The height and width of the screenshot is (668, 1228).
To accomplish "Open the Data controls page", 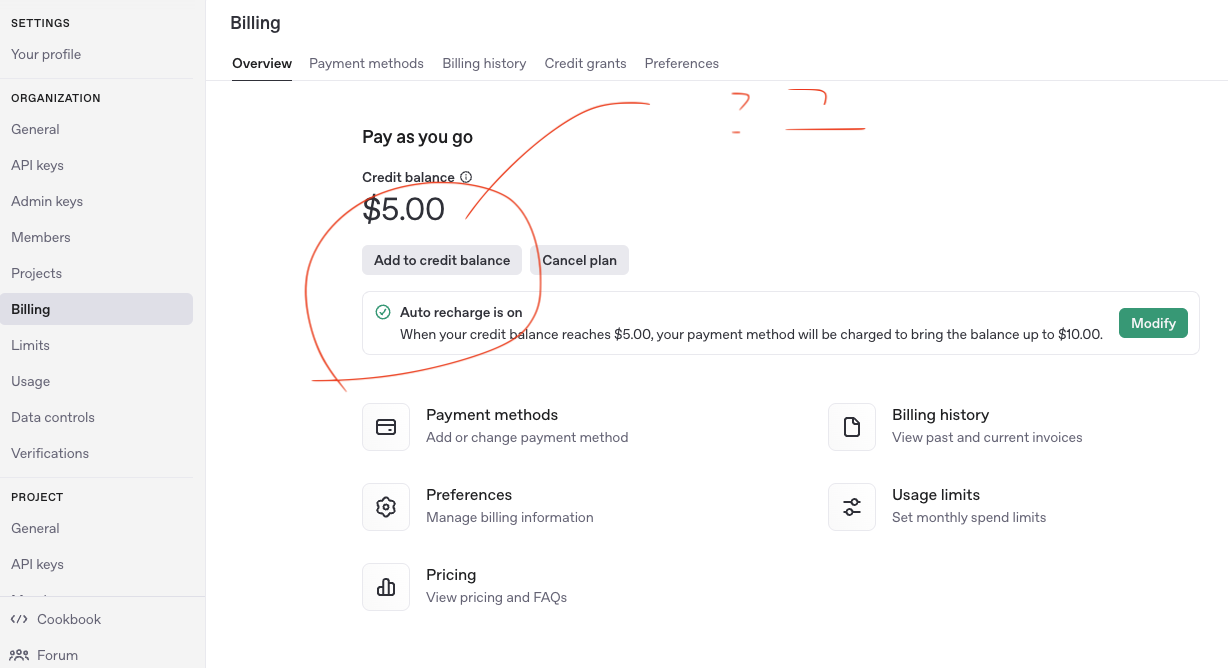I will [53, 417].
